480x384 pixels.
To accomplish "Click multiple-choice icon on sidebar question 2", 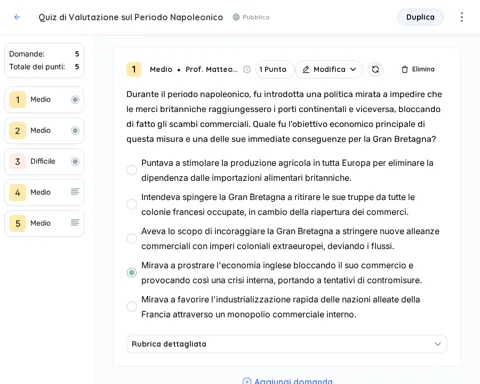I will tap(75, 130).
